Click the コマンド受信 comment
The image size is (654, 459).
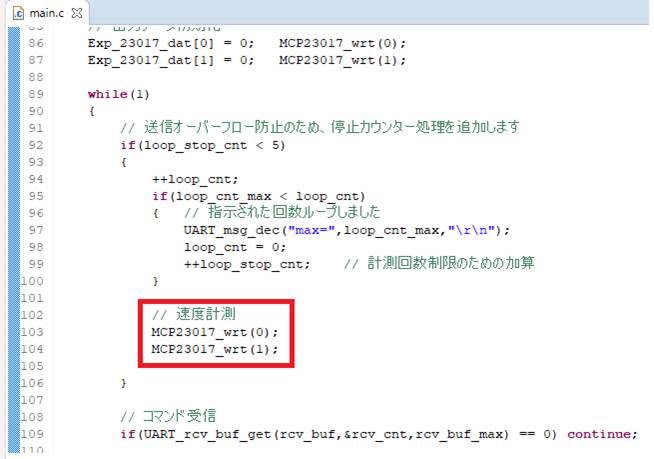click(172, 416)
